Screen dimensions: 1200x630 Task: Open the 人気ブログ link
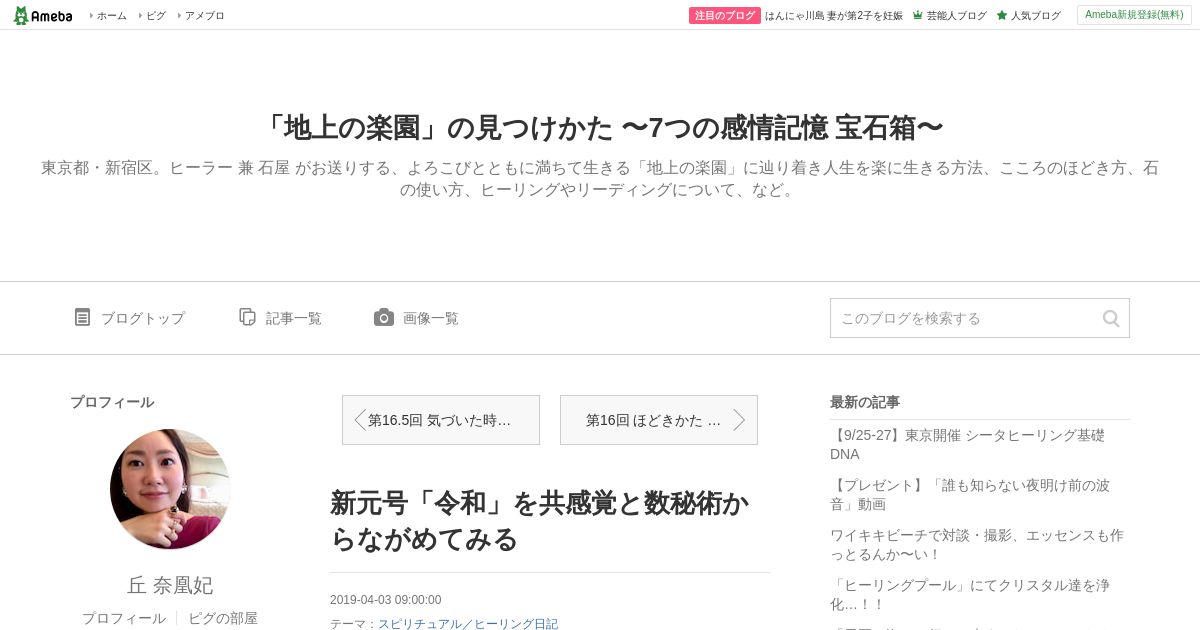1035,15
